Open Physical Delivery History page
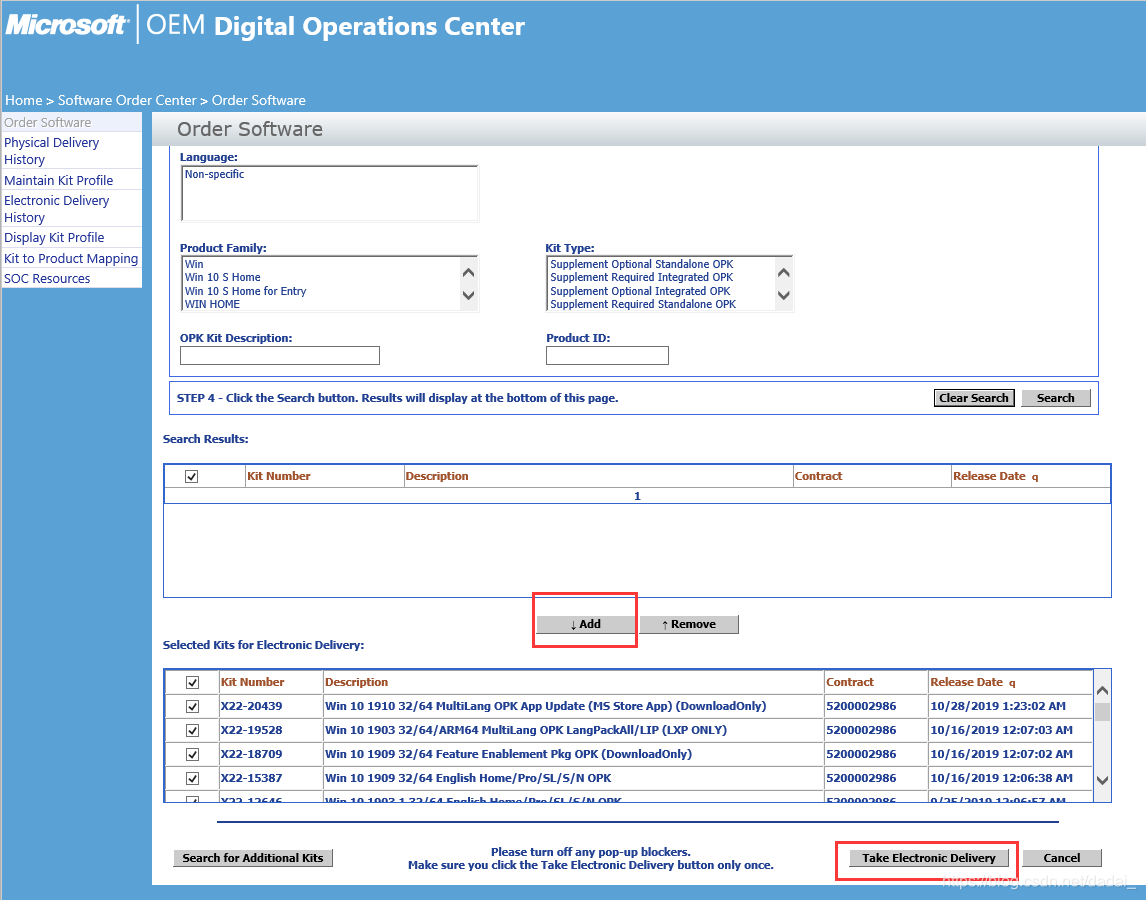1146x900 pixels. click(x=51, y=151)
